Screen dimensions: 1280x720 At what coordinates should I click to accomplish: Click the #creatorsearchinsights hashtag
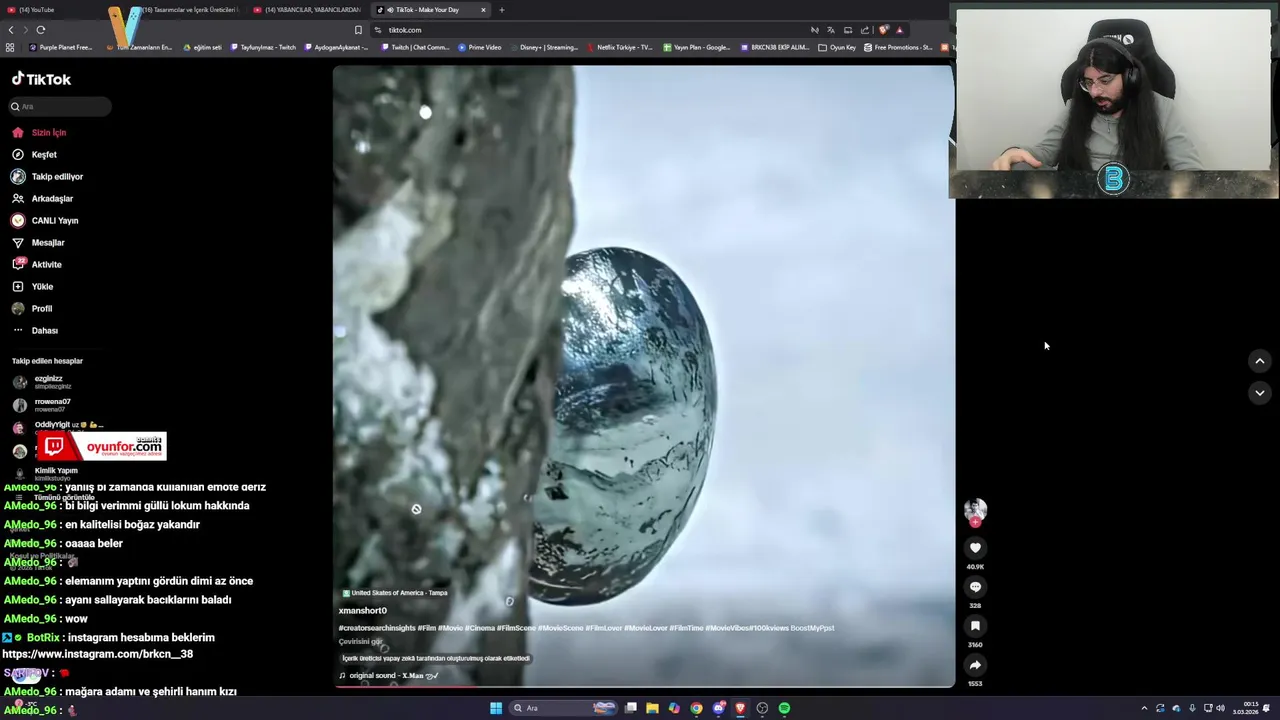[x=377, y=628]
